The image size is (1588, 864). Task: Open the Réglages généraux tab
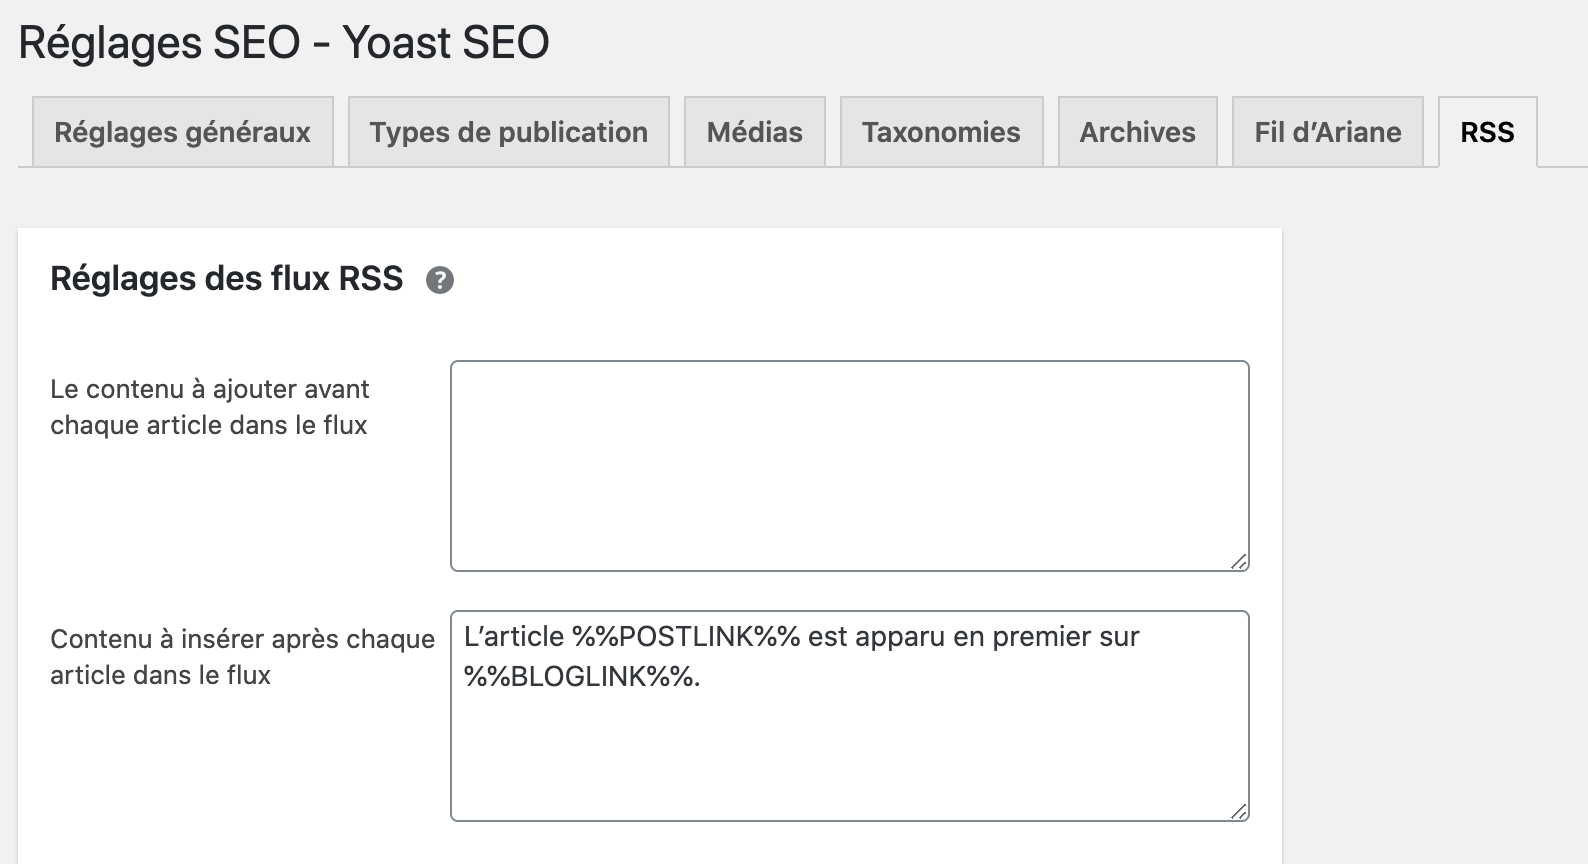coord(182,132)
